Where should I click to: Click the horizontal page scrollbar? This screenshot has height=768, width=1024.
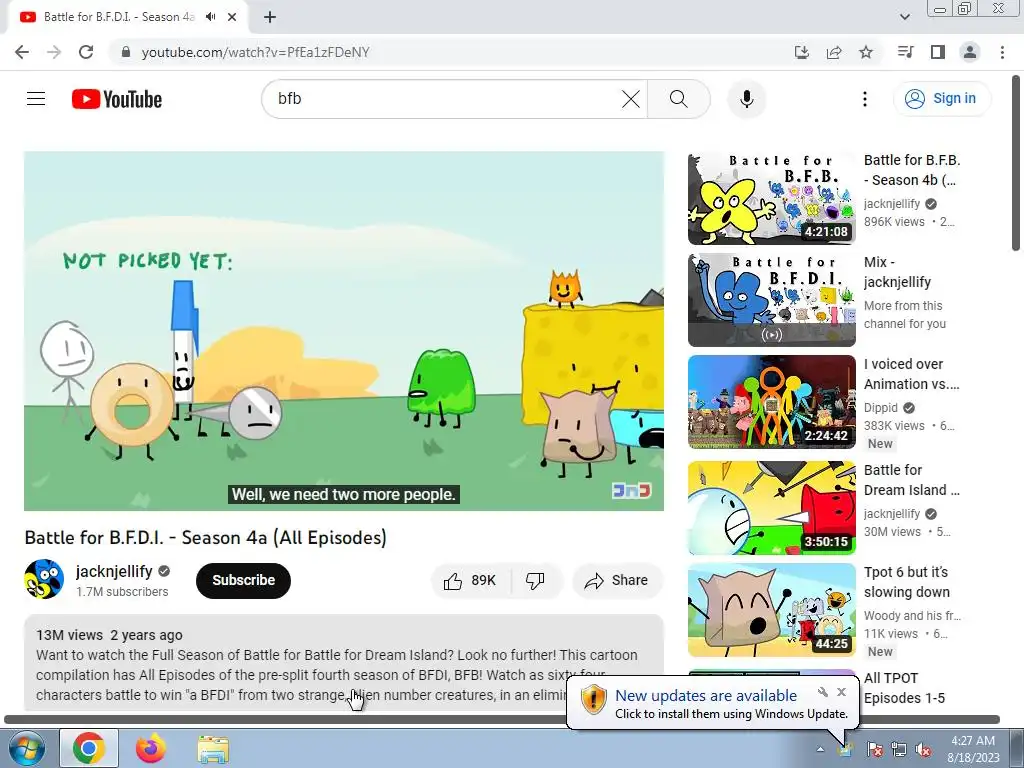502,720
